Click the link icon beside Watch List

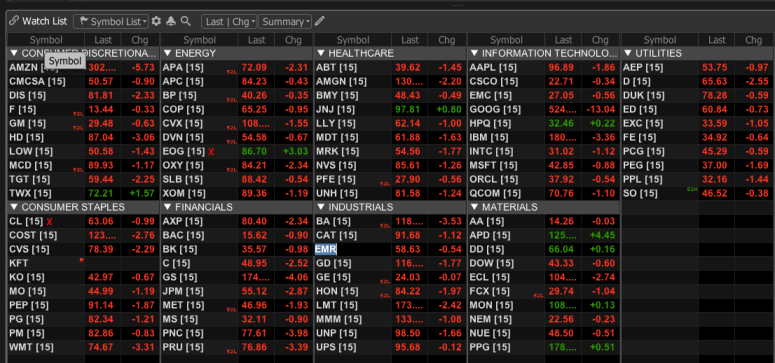click(14, 21)
